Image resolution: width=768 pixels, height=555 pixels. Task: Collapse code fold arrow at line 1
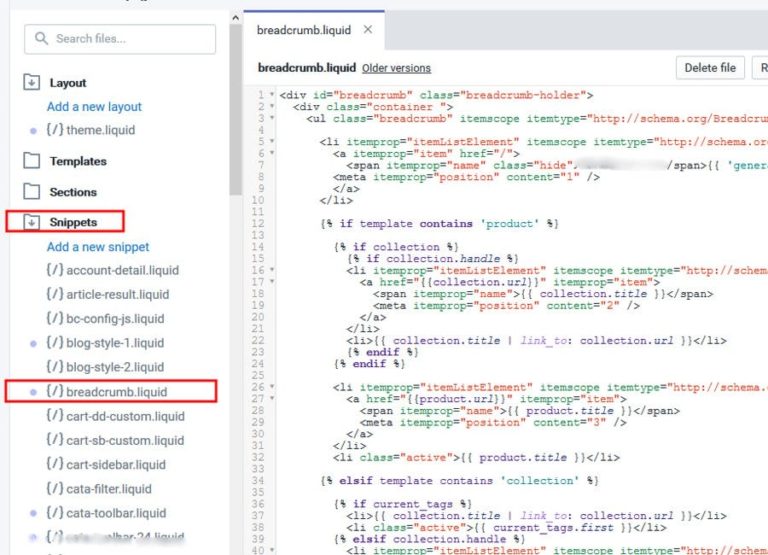click(272, 95)
